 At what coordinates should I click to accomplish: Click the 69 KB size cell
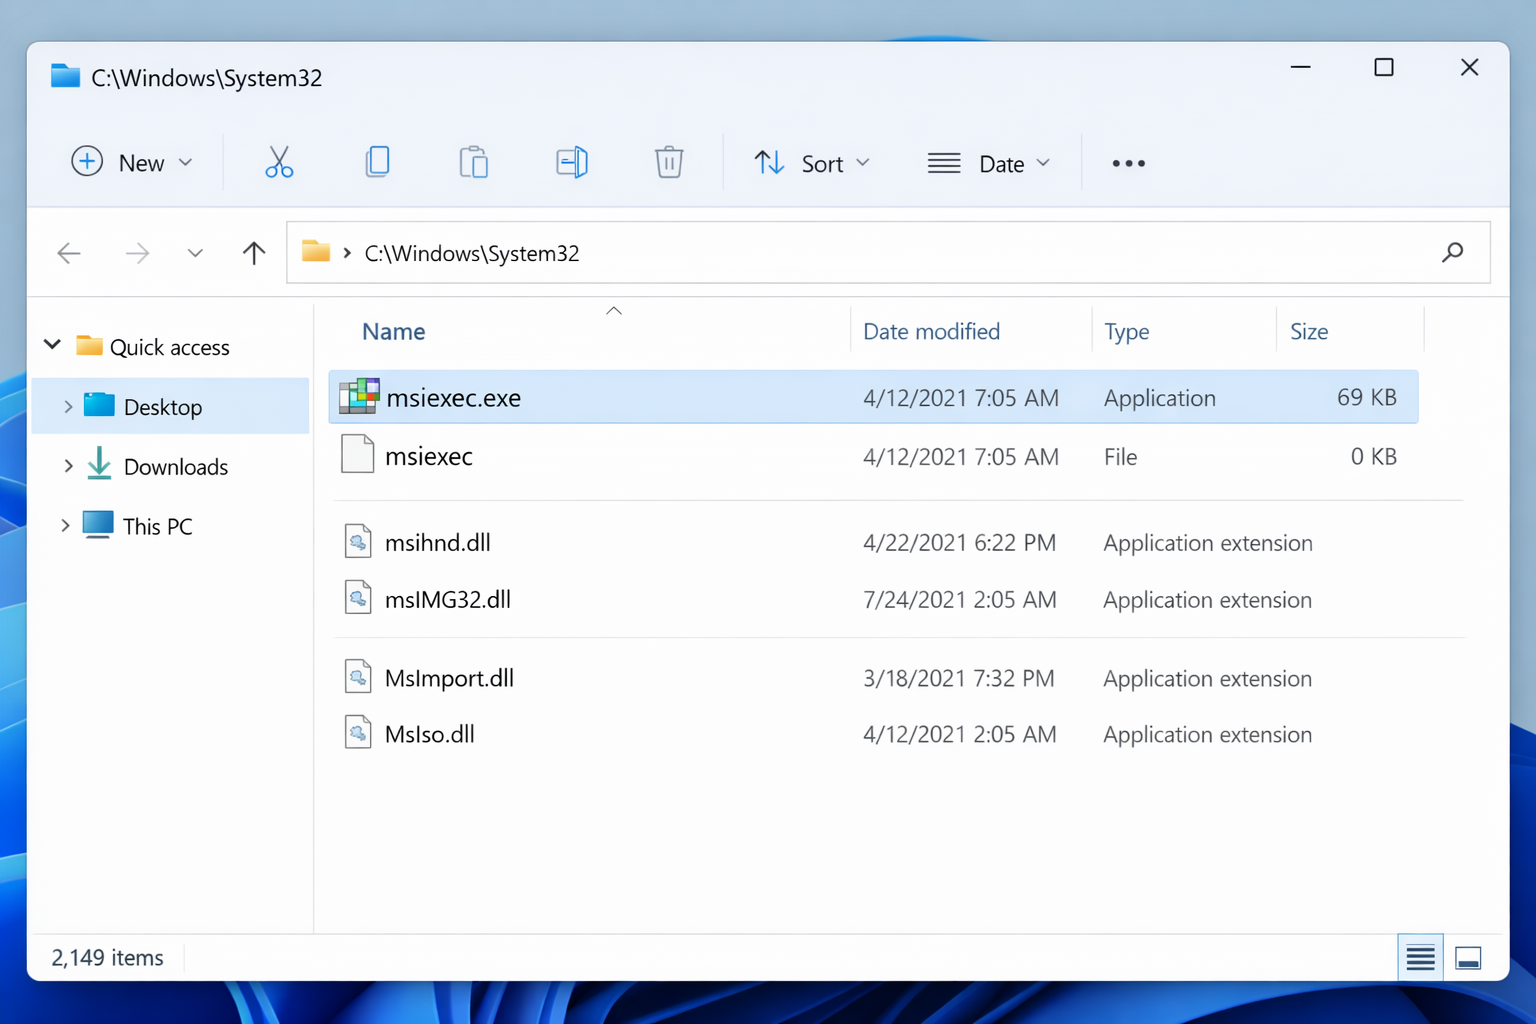click(1366, 398)
